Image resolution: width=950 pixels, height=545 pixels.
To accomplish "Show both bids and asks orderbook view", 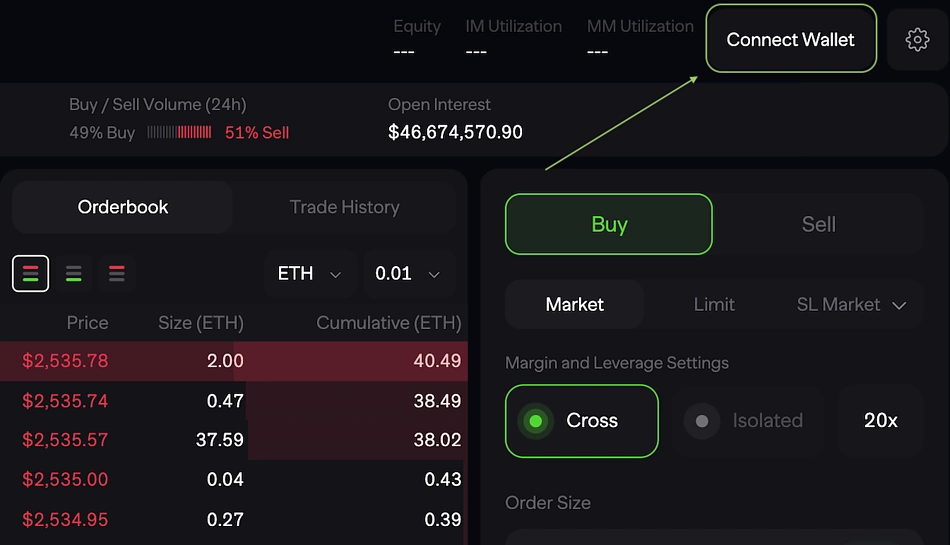I will (30, 274).
